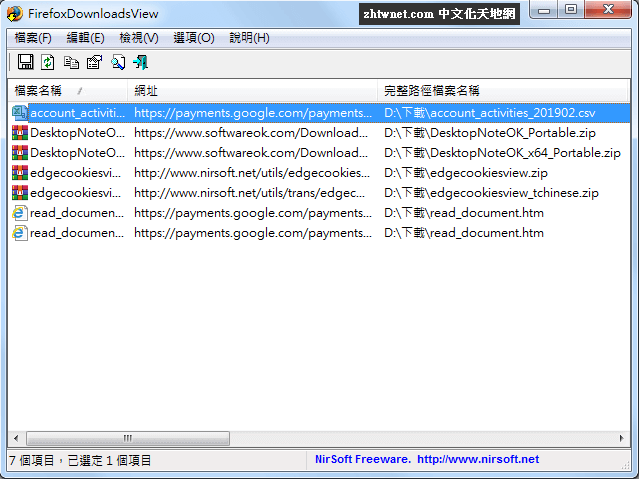Click the account_activiti... file name cell
Screen dimensions: 639x479
(x=77, y=113)
